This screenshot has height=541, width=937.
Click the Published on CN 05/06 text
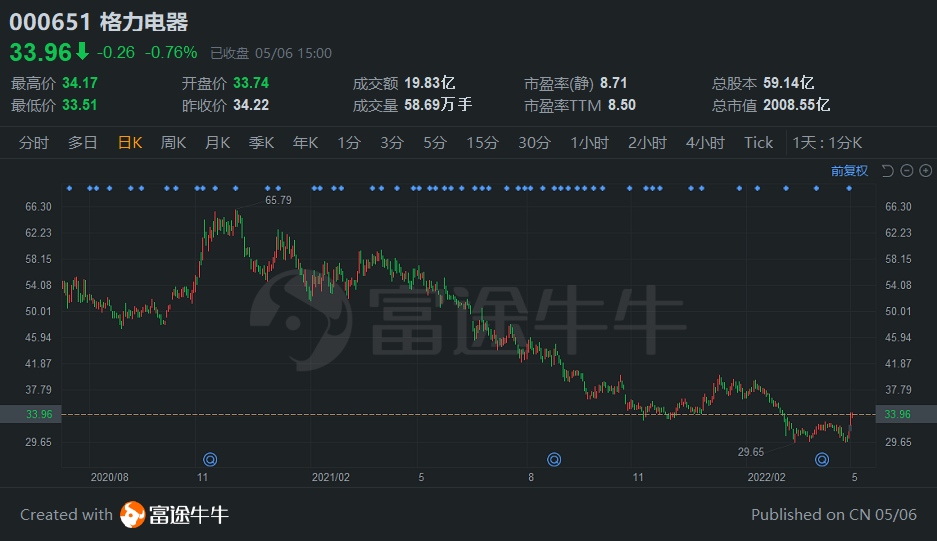coord(834,515)
